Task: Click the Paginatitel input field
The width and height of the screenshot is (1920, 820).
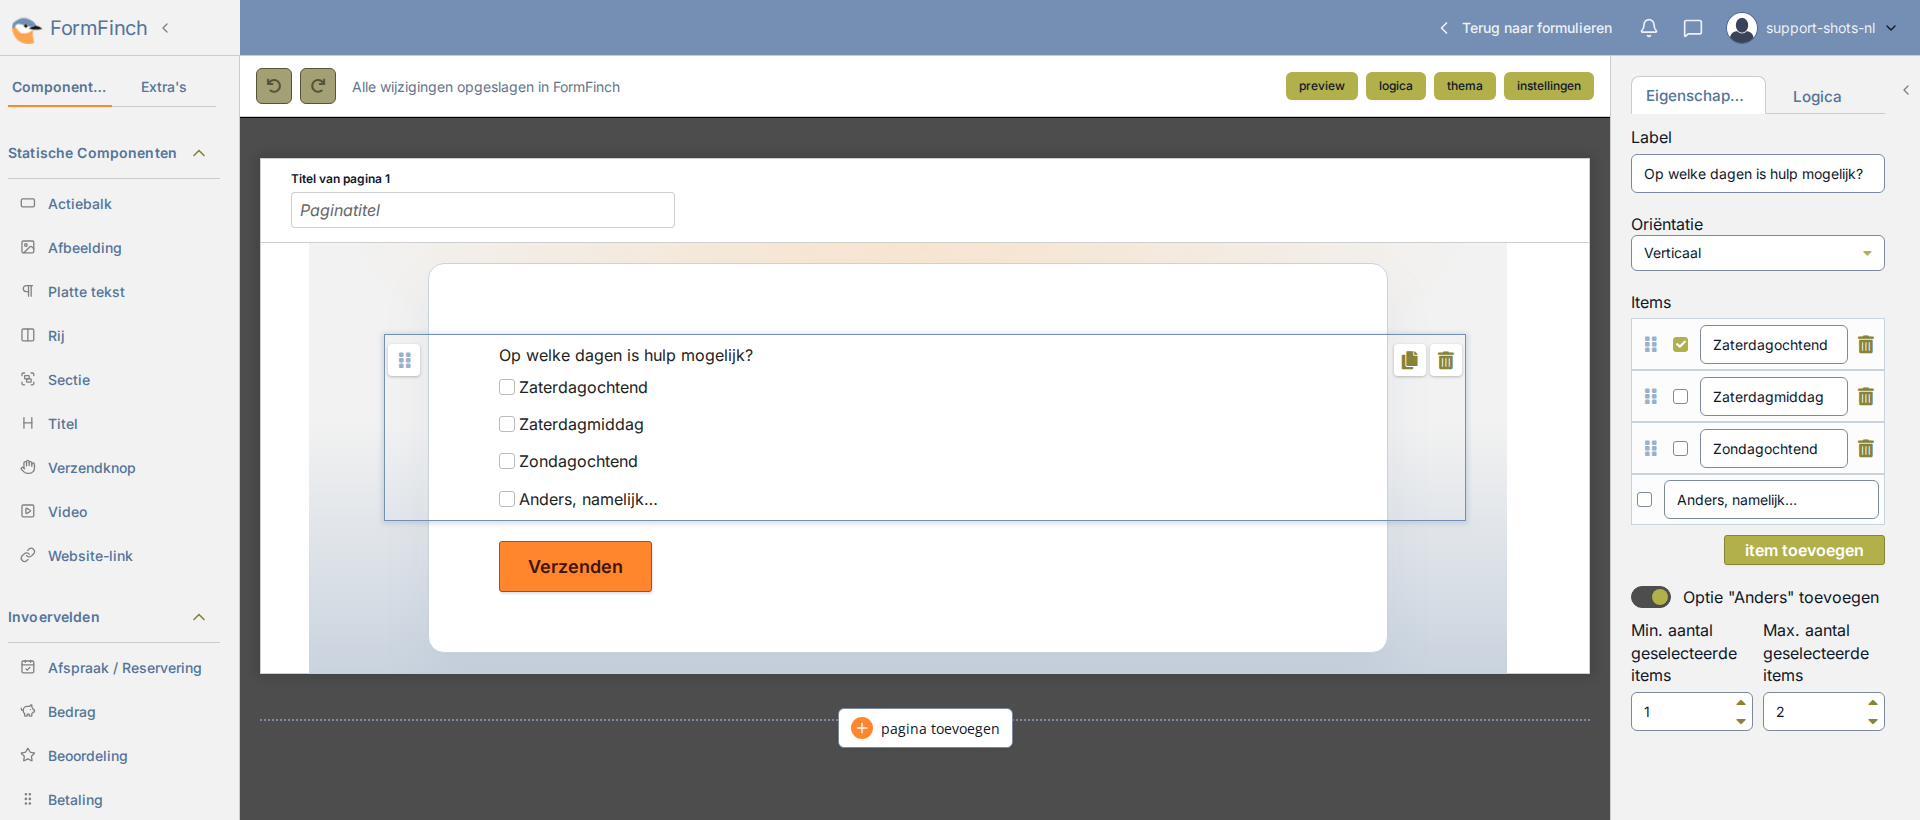Action: (x=483, y=210)
